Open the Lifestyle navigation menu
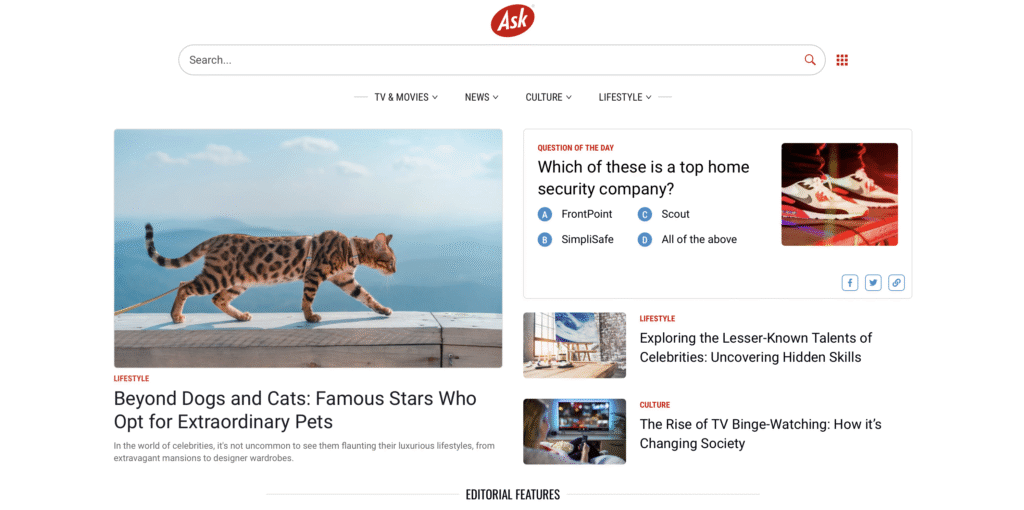Screen dimensions: 1024x510 [x=625, y=97]
